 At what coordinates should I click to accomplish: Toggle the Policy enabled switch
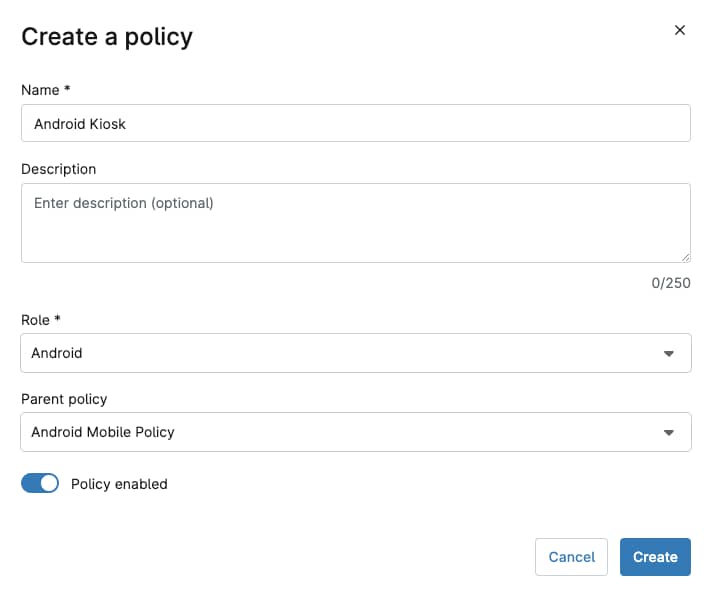point(40,483)
